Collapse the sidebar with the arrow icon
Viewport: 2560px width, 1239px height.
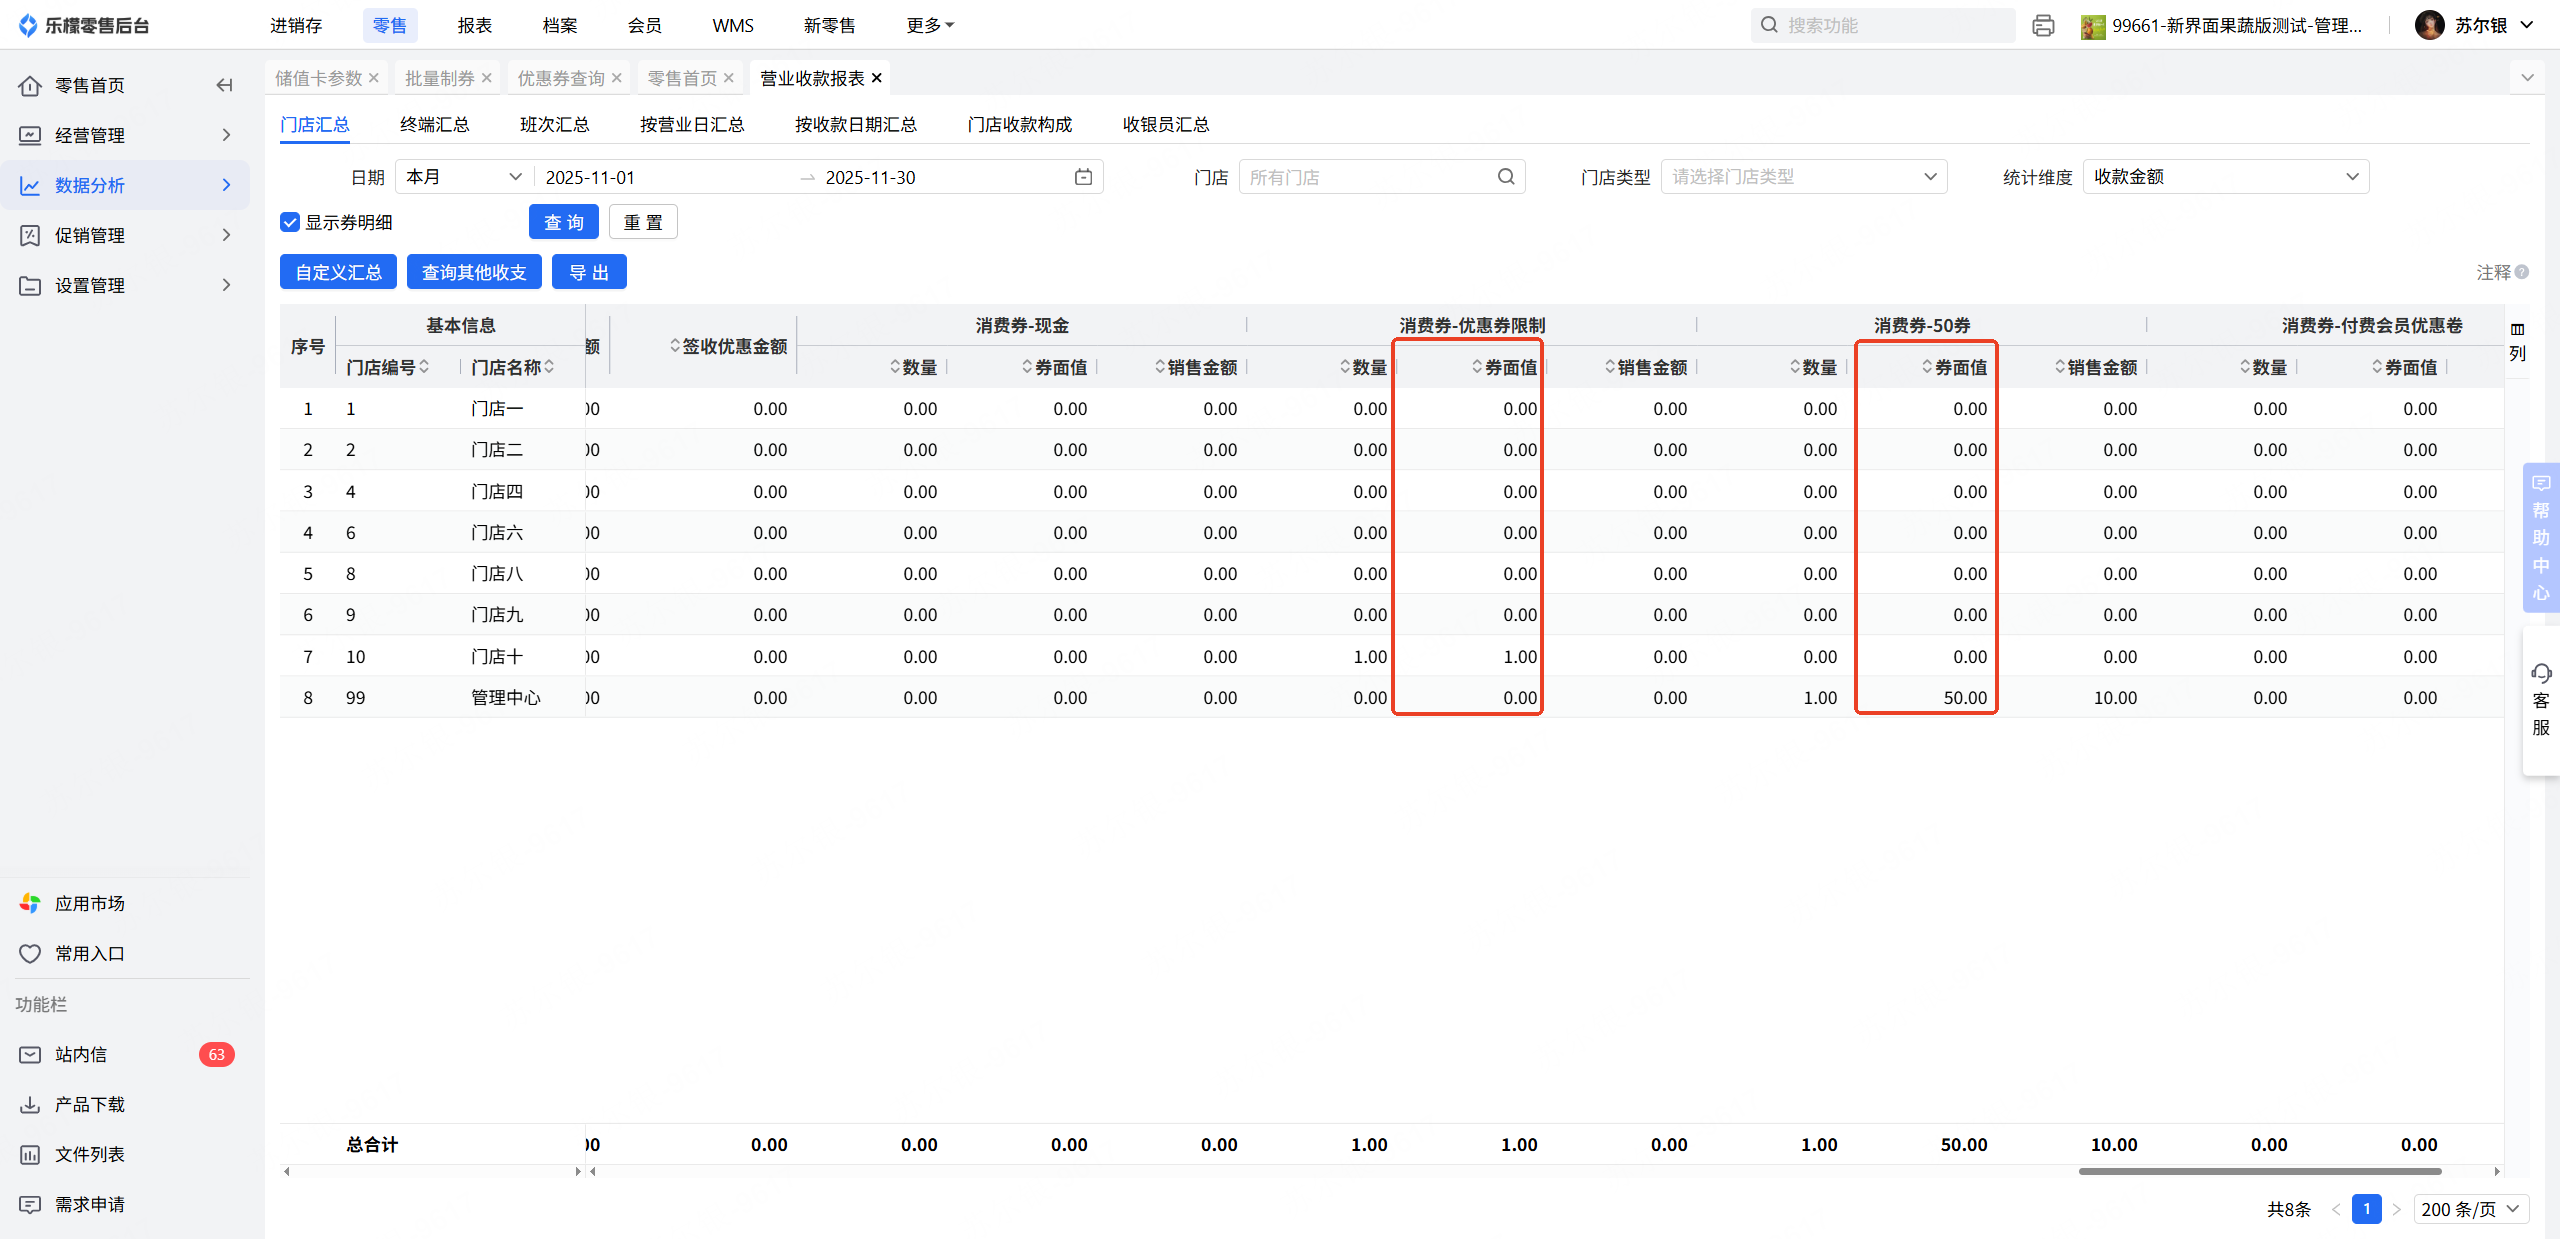224,85
